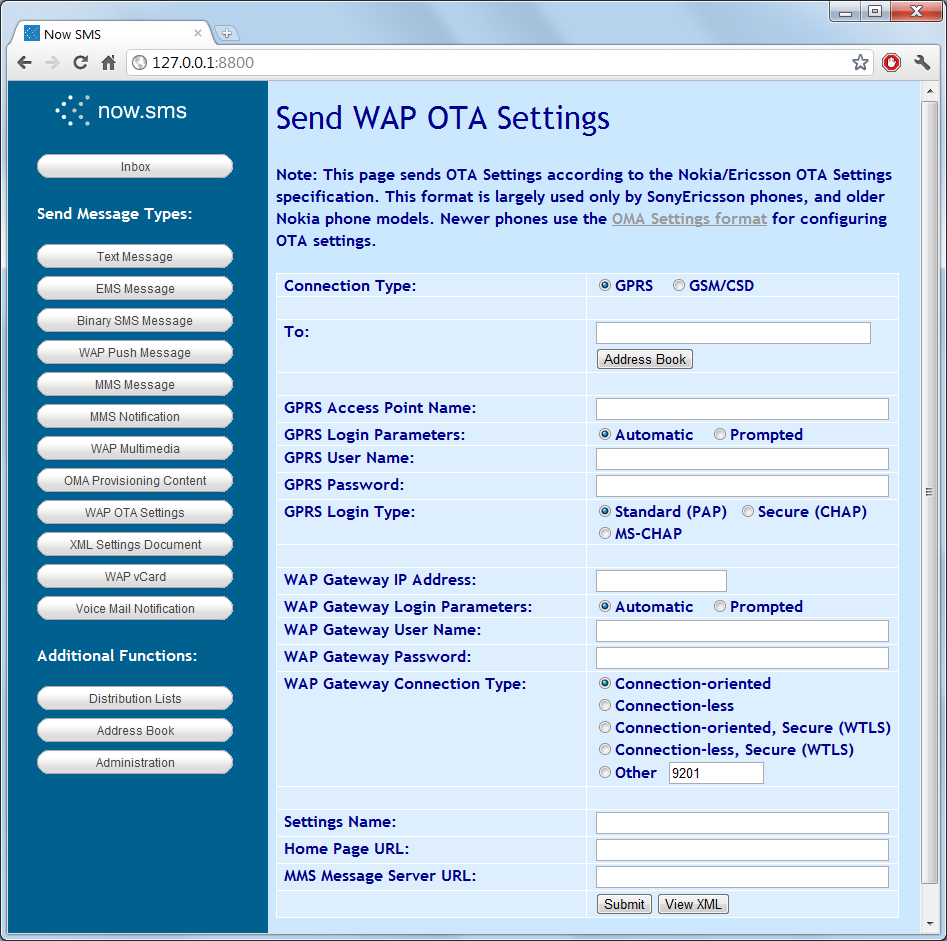This screenshot has height=941, width=947.
Task: Open a new tab button
Action: click(x=227, y=34)
